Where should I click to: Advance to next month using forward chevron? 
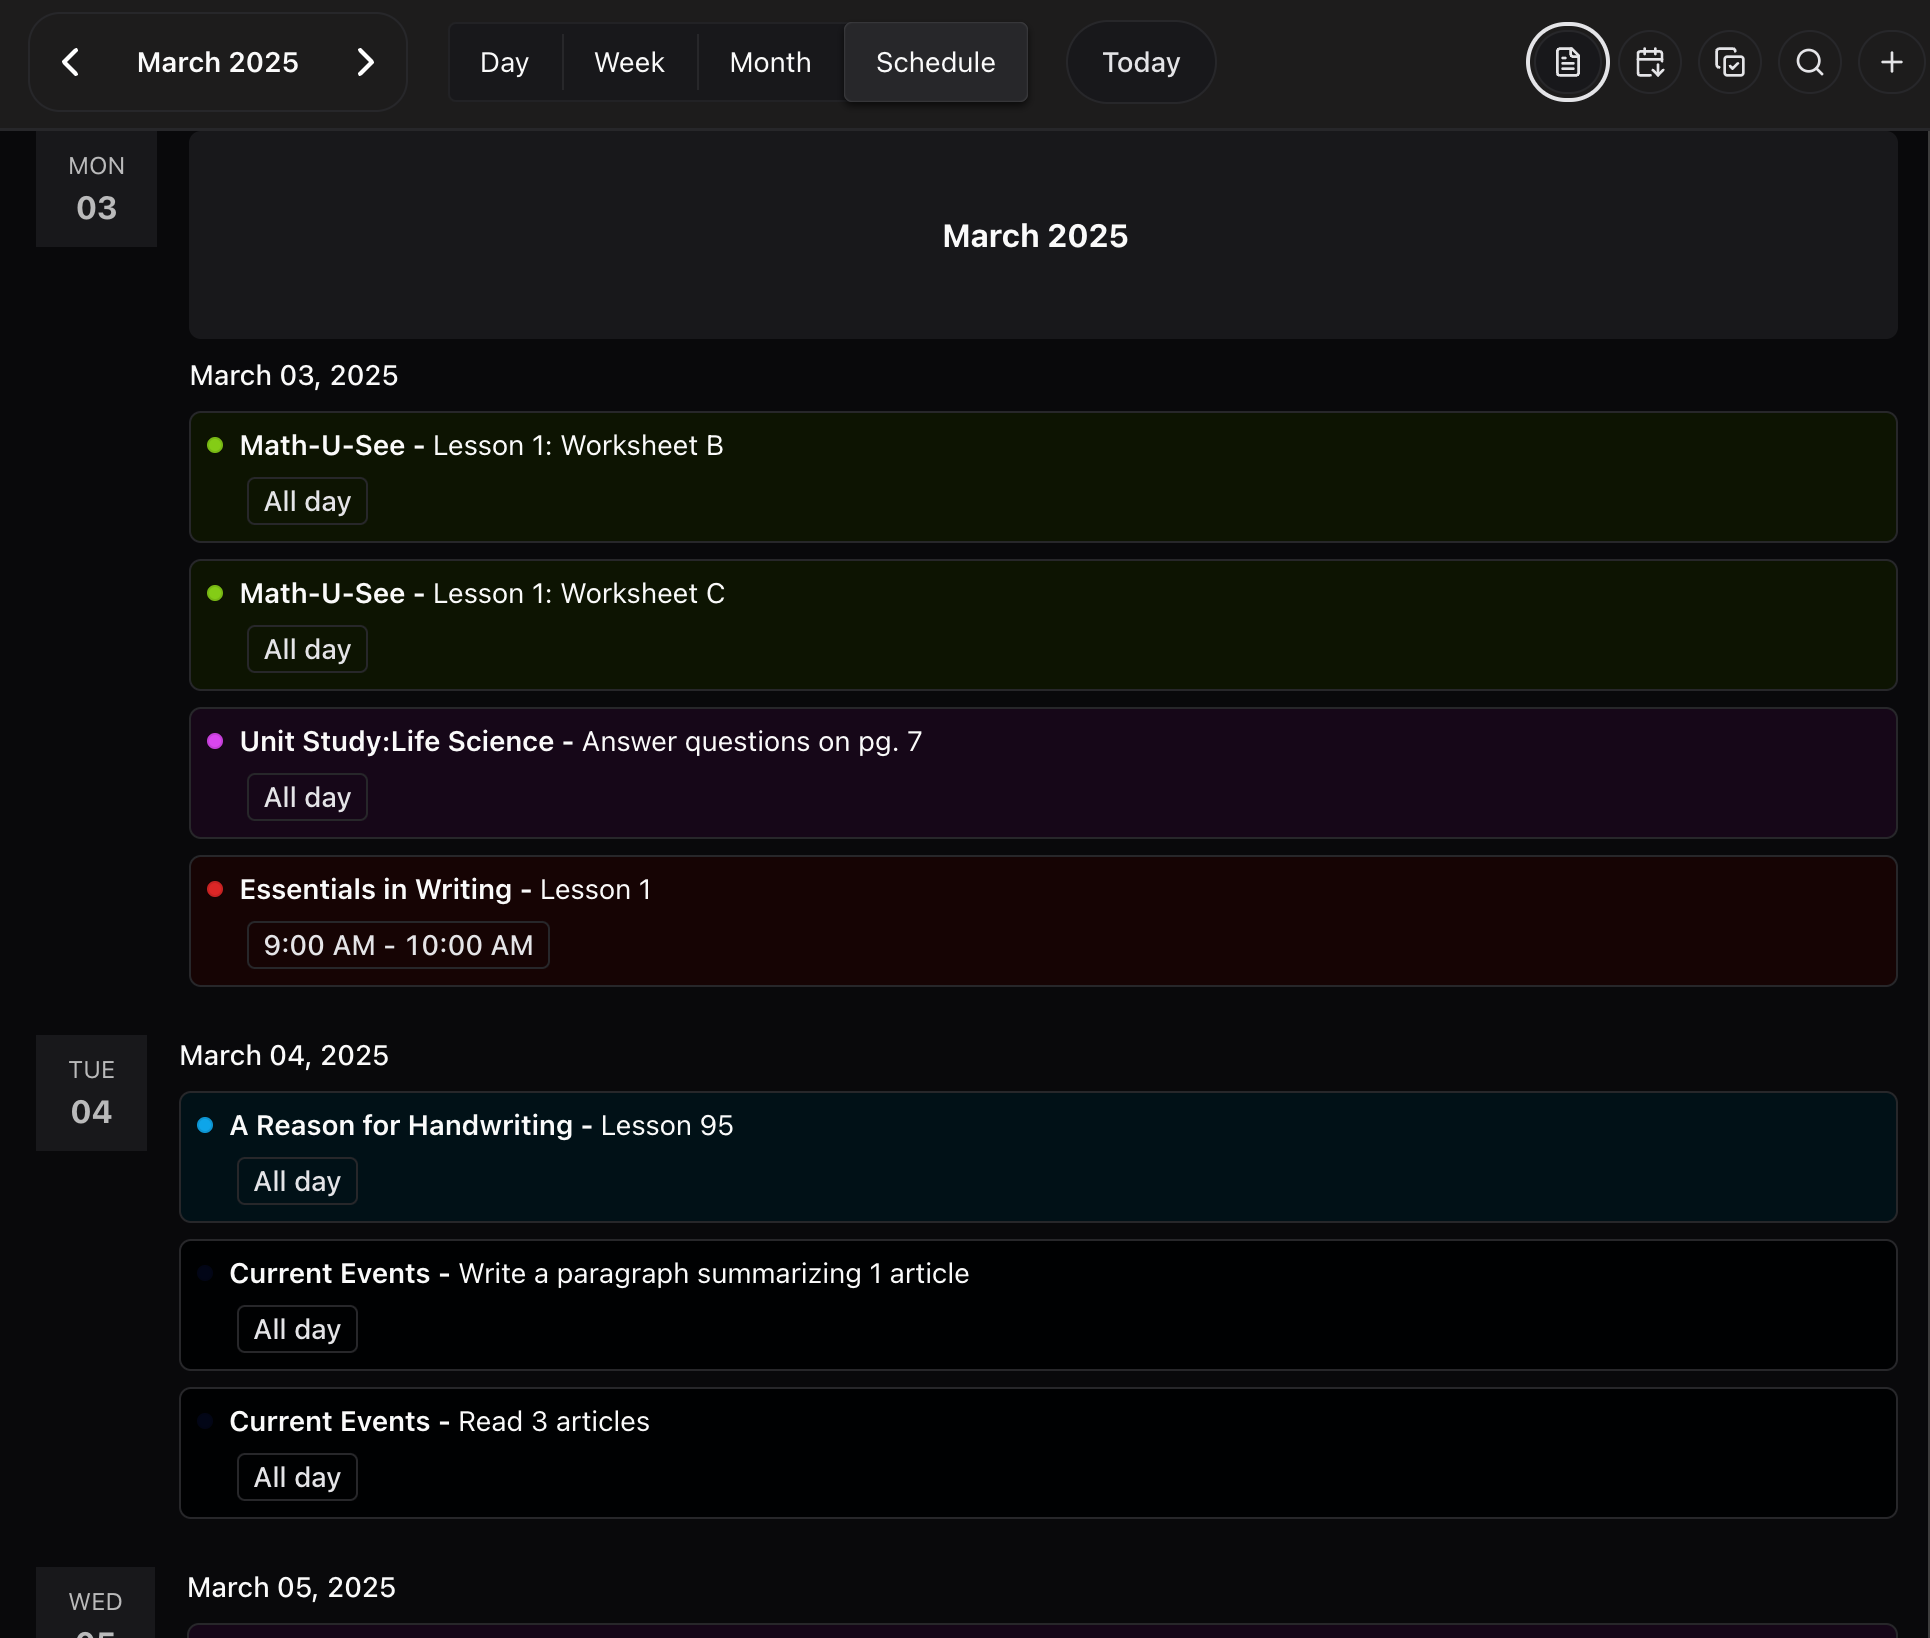[x=366, y=62]
